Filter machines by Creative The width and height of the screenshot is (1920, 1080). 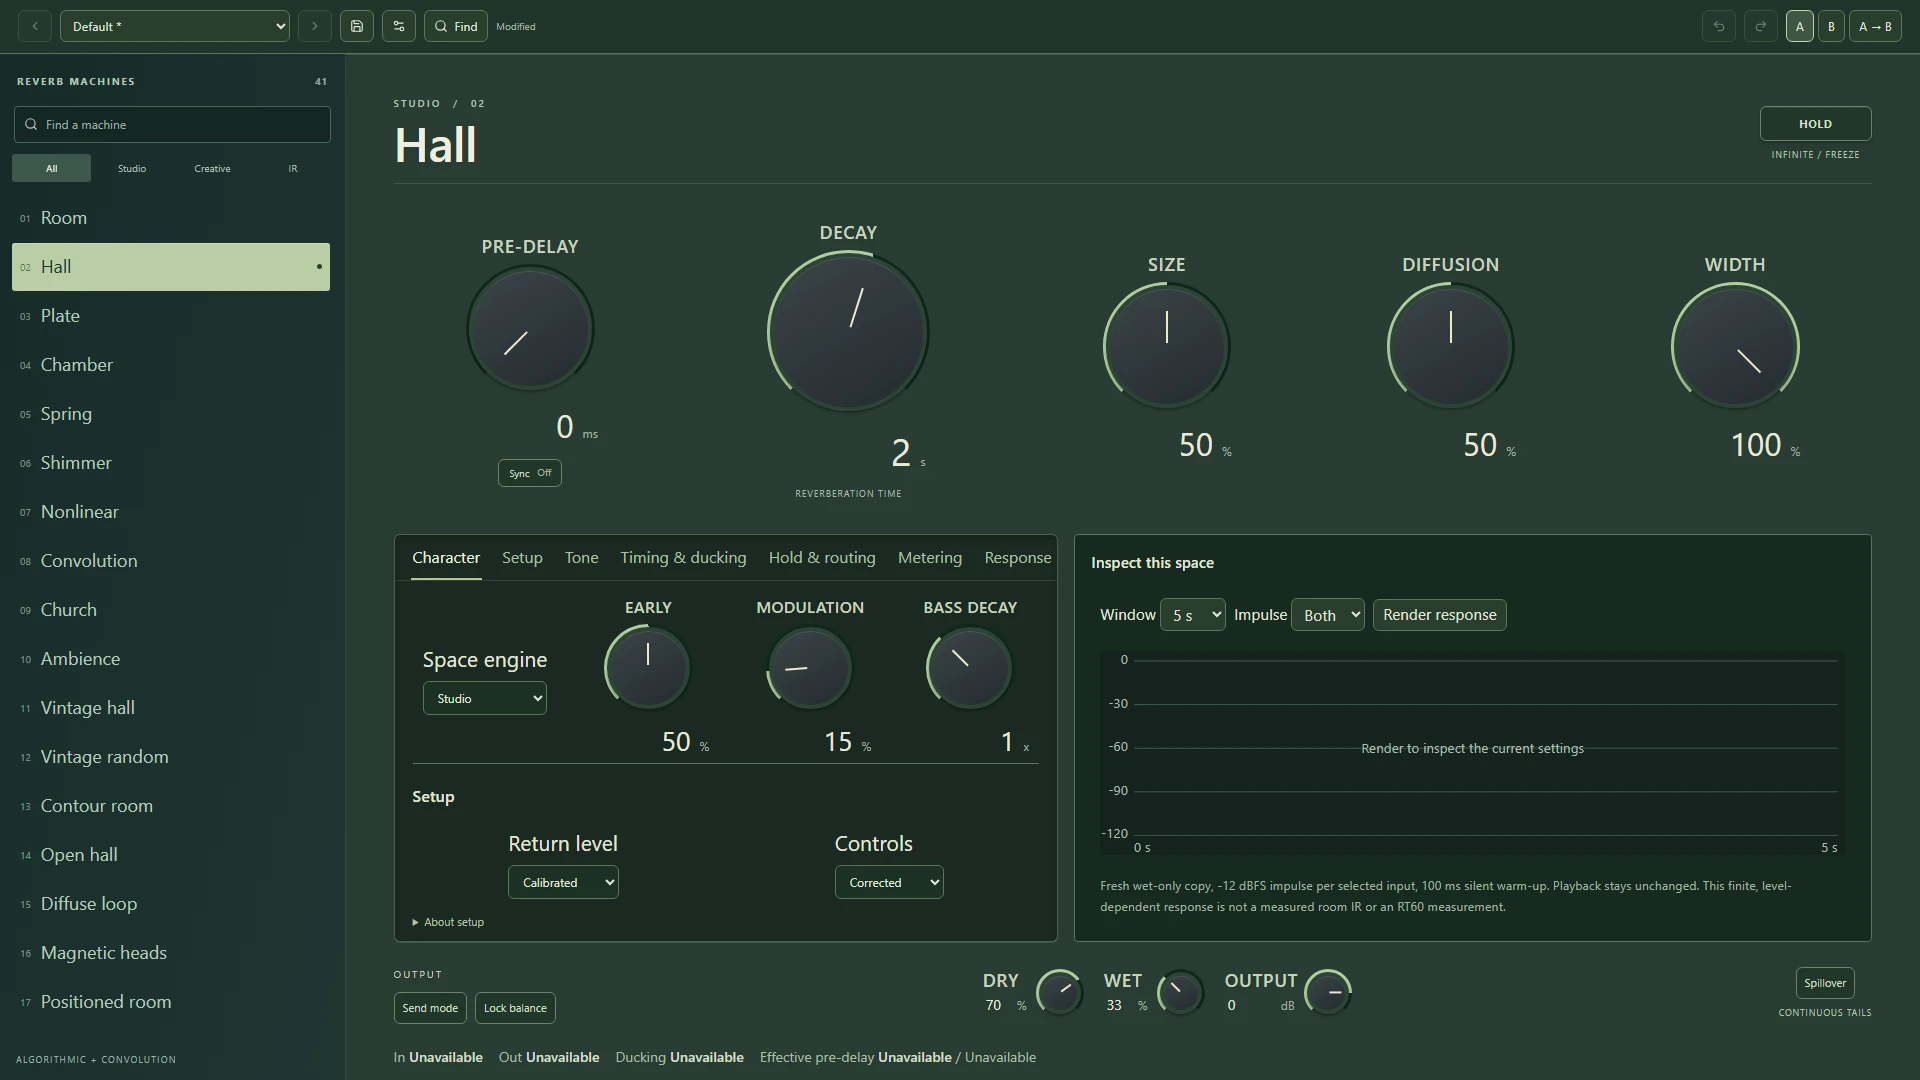[x=212, y=168]
